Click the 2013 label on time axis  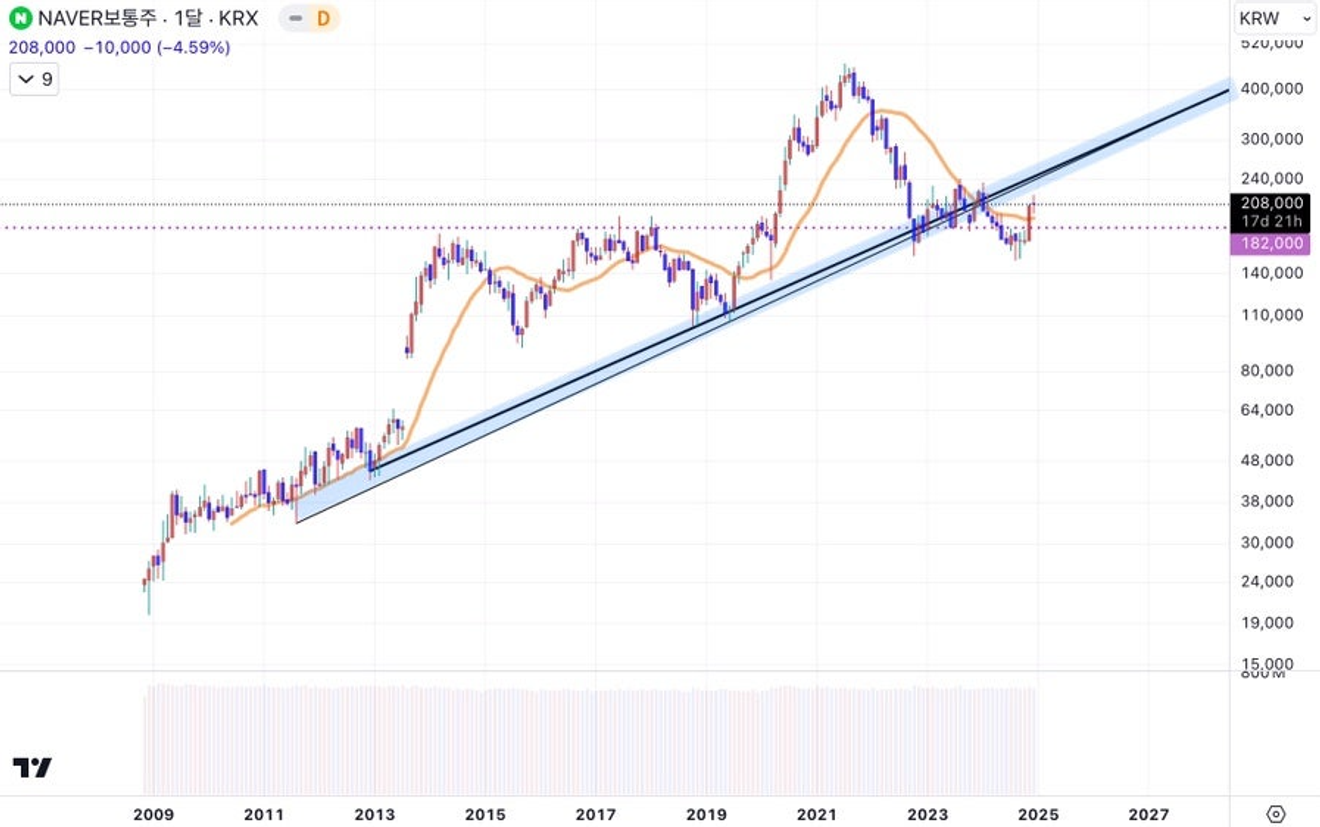pos(374,815)
